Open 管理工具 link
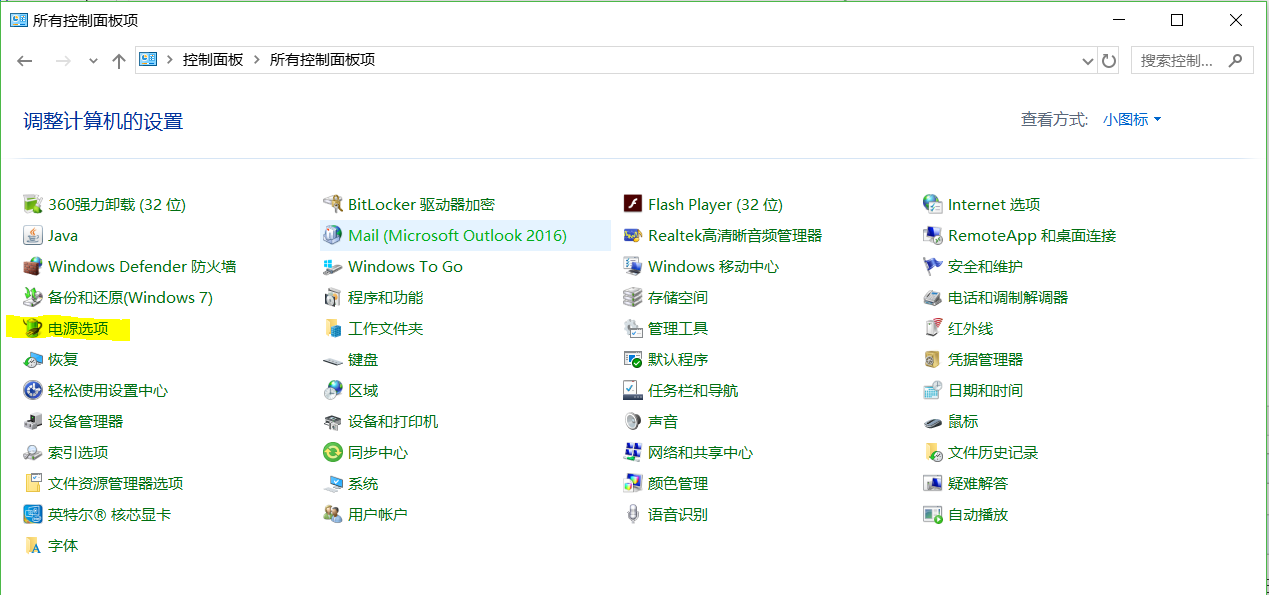 click(x=678, y=328)
